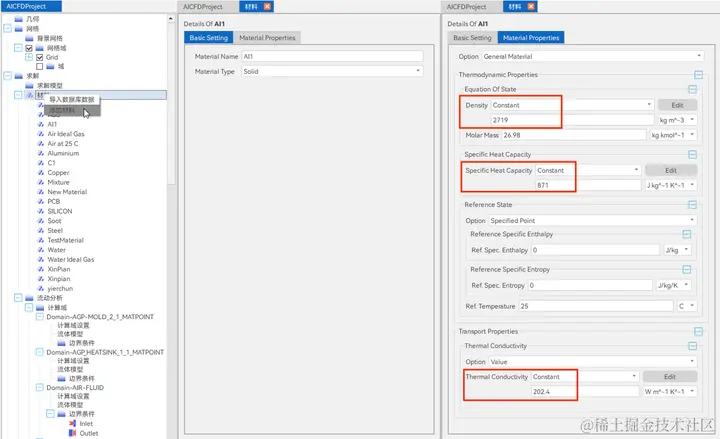Open Material Properties tab in middle panel

[x=267, y=38]
